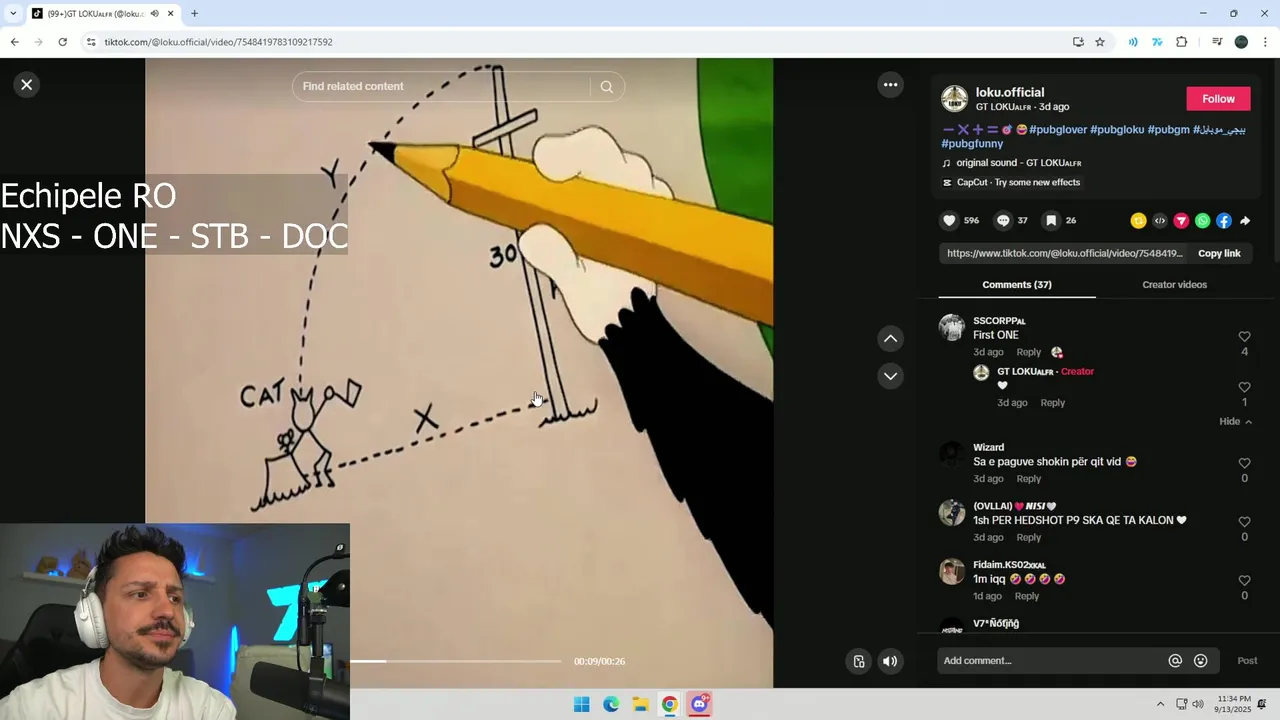Mute the browser tab audio icon
The width and height of the screenshot is (1280, 720).
154,13
